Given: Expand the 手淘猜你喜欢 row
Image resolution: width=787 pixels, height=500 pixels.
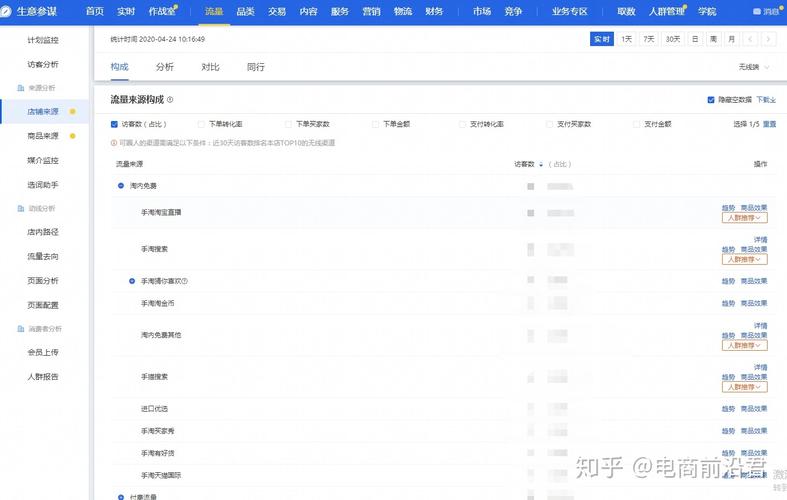Looking at the screenshot, I should 132,281.
